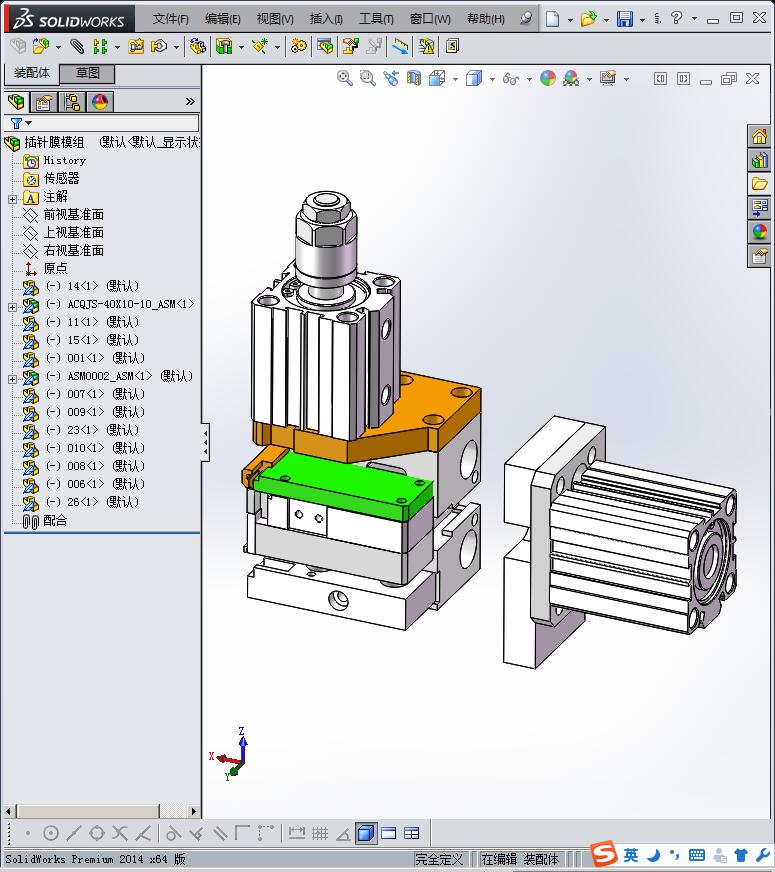Image resolution: width=775 pixels, height=872 pixels.
Task: Open the 工具(T) menu
Action: (376, 19)
